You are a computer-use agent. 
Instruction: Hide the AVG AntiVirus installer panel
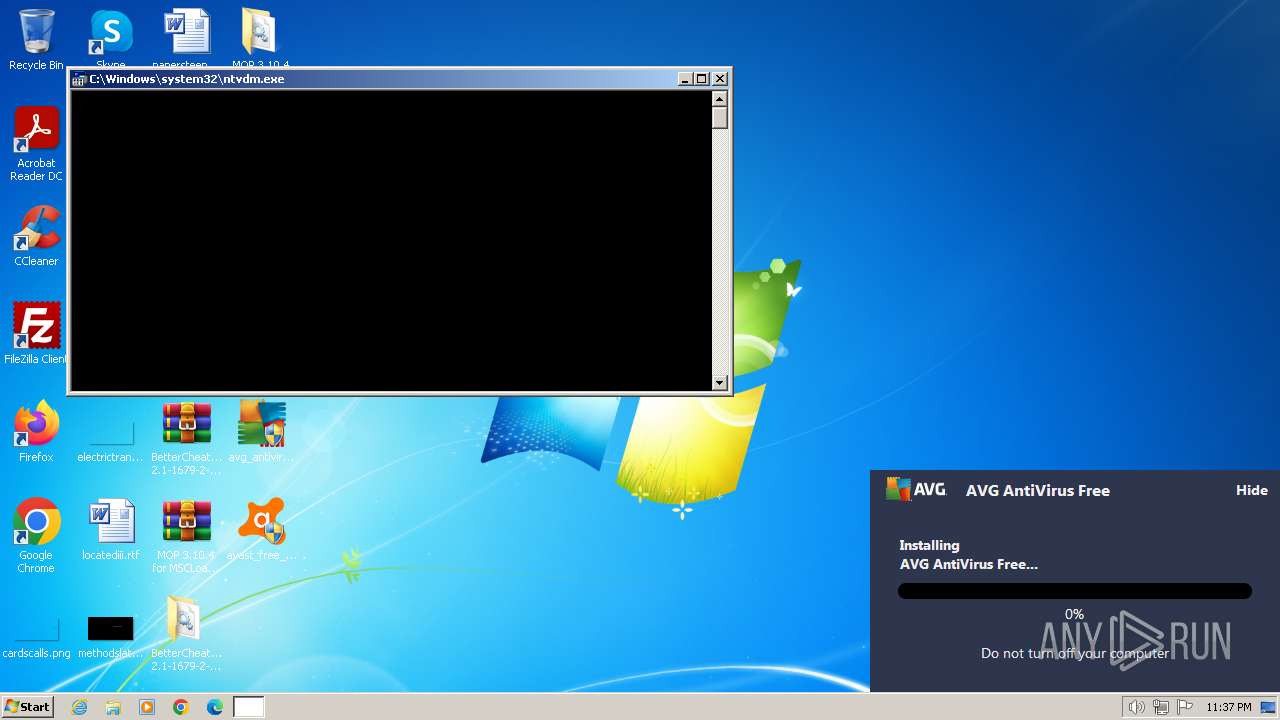(x=1252, y=490)
